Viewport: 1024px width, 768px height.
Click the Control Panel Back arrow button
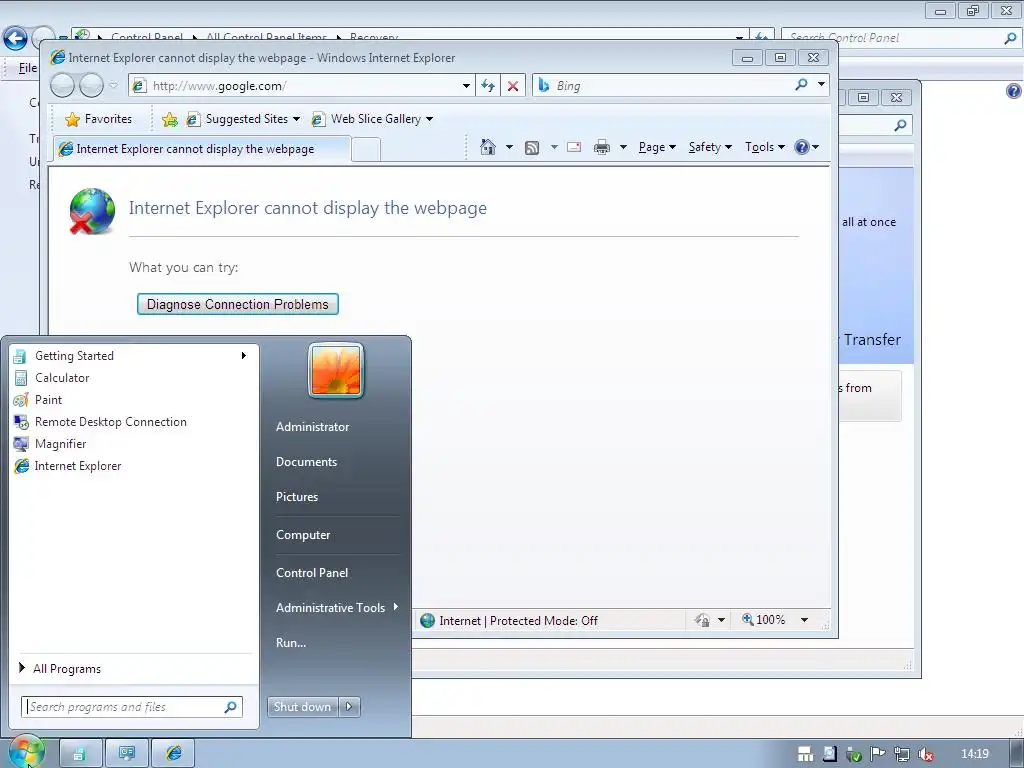[x=15, y=38]
